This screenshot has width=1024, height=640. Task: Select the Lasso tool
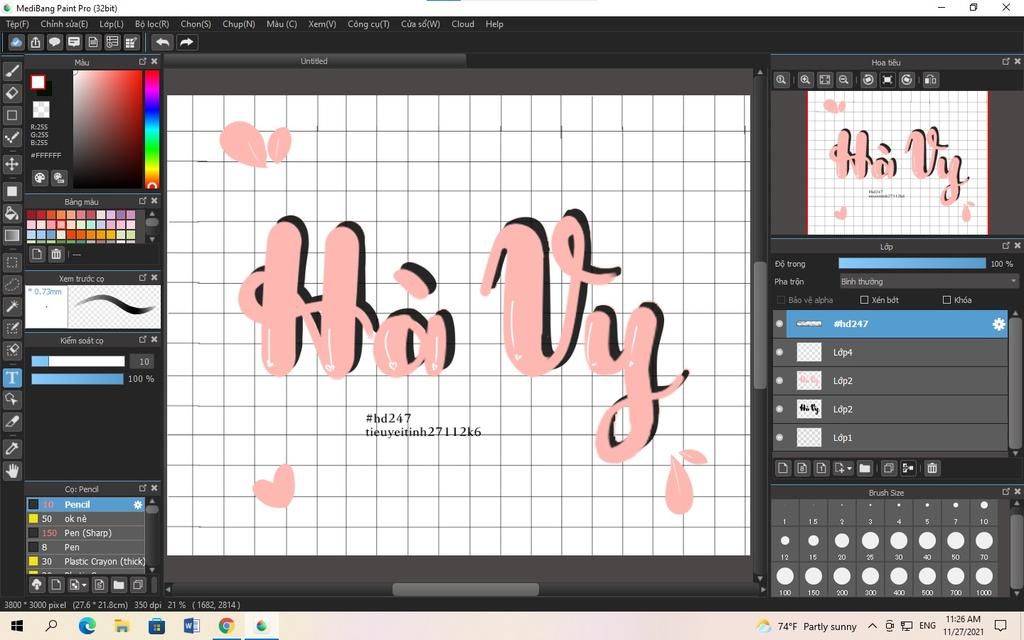click(x=12, y=285)
